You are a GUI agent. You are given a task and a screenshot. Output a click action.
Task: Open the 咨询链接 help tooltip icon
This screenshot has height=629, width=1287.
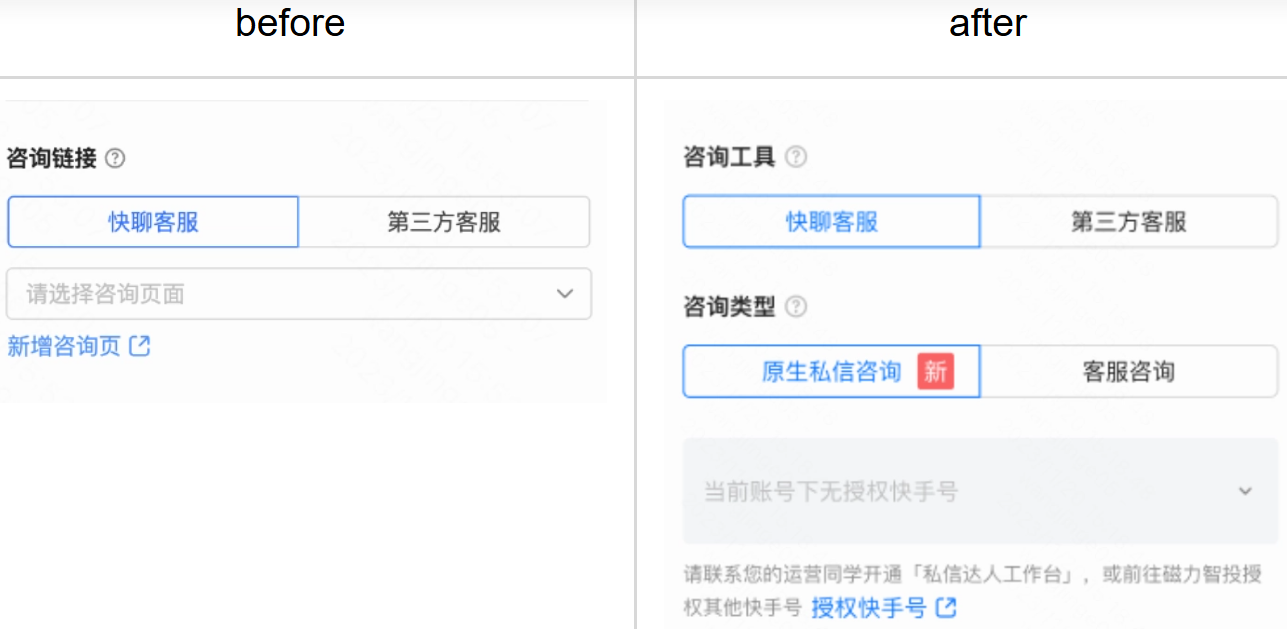[x=112, y=156]
